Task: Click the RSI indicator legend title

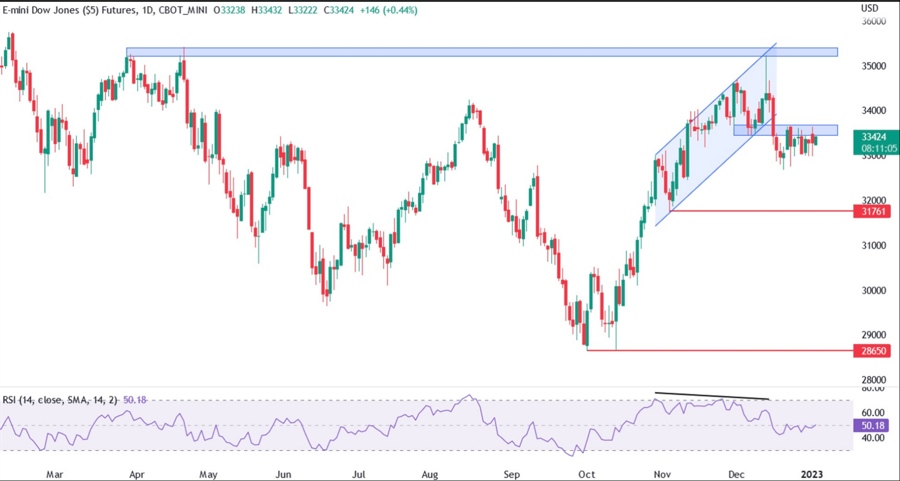Action: [x=58, y=400]
